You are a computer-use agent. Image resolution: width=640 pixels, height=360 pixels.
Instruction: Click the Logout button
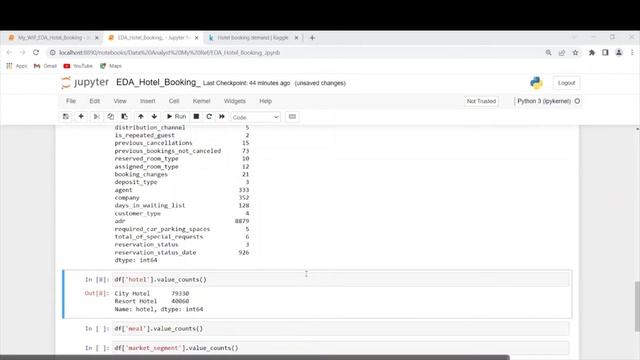pos(567,83)
